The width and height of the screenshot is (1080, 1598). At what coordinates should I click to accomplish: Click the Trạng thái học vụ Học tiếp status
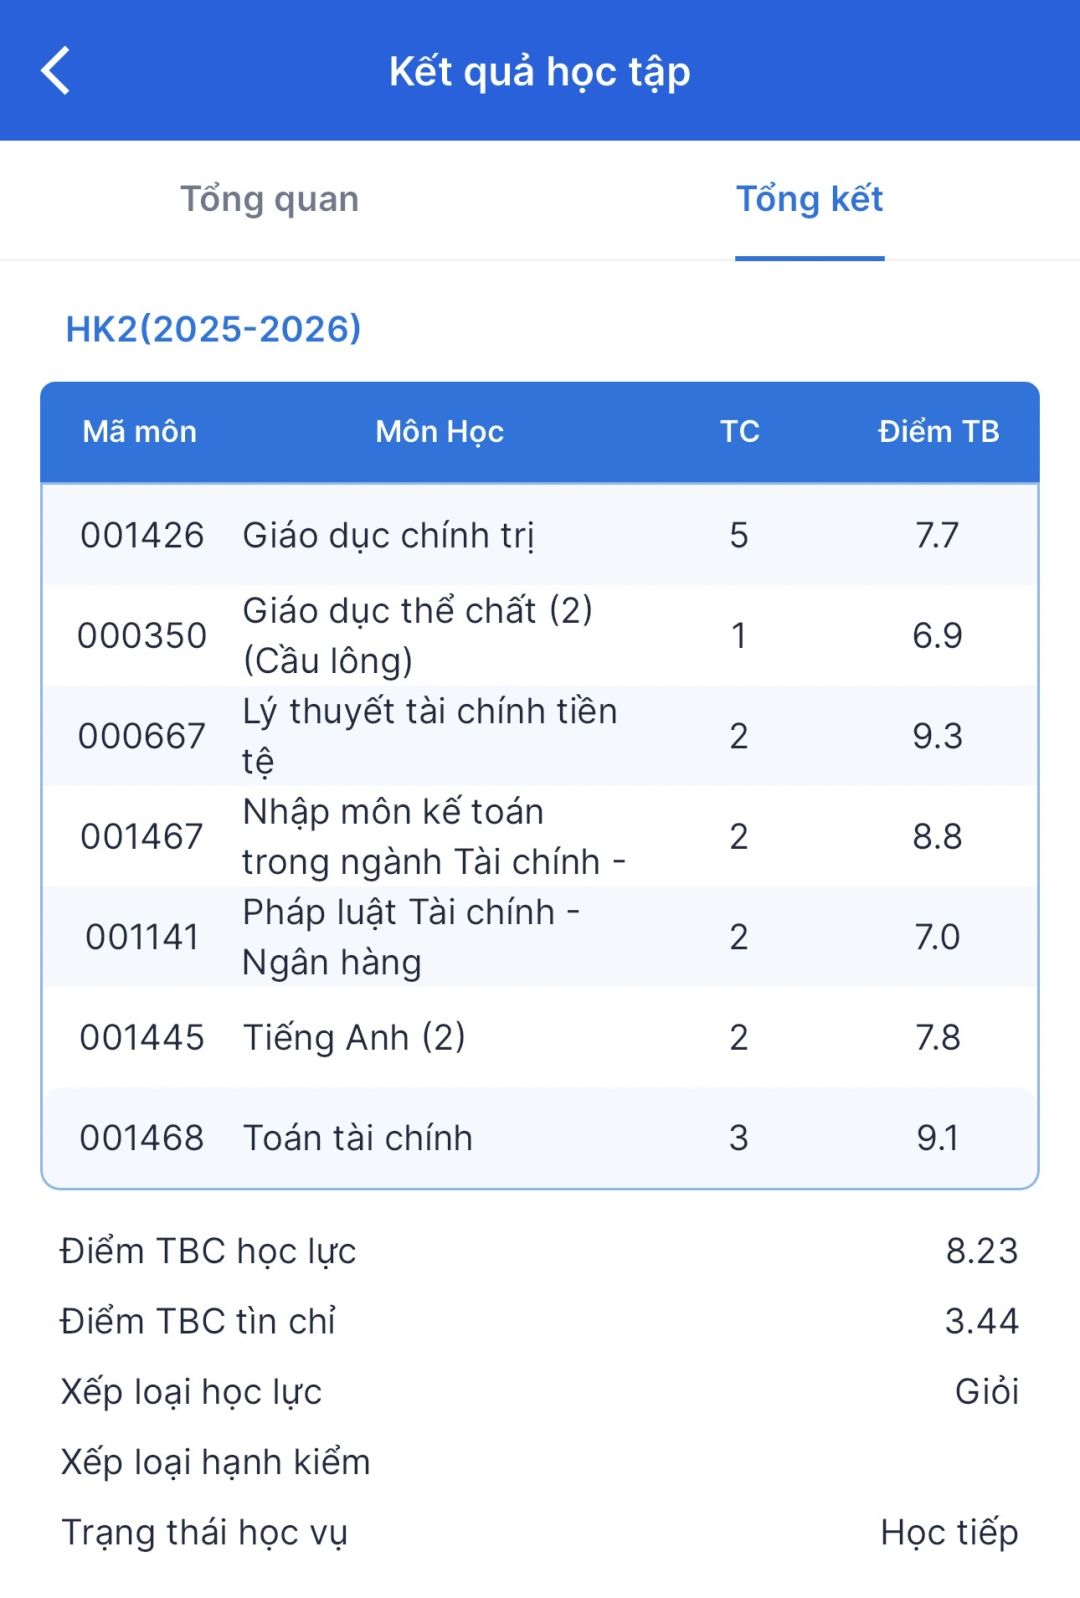coord(950,1532)
